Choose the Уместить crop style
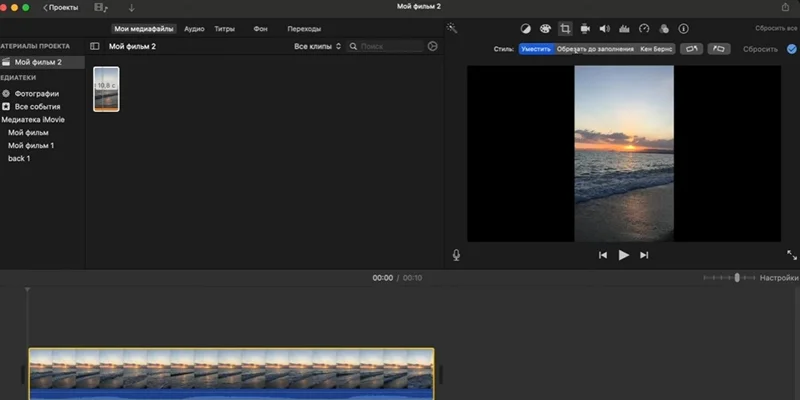 (x=536, y=49)
